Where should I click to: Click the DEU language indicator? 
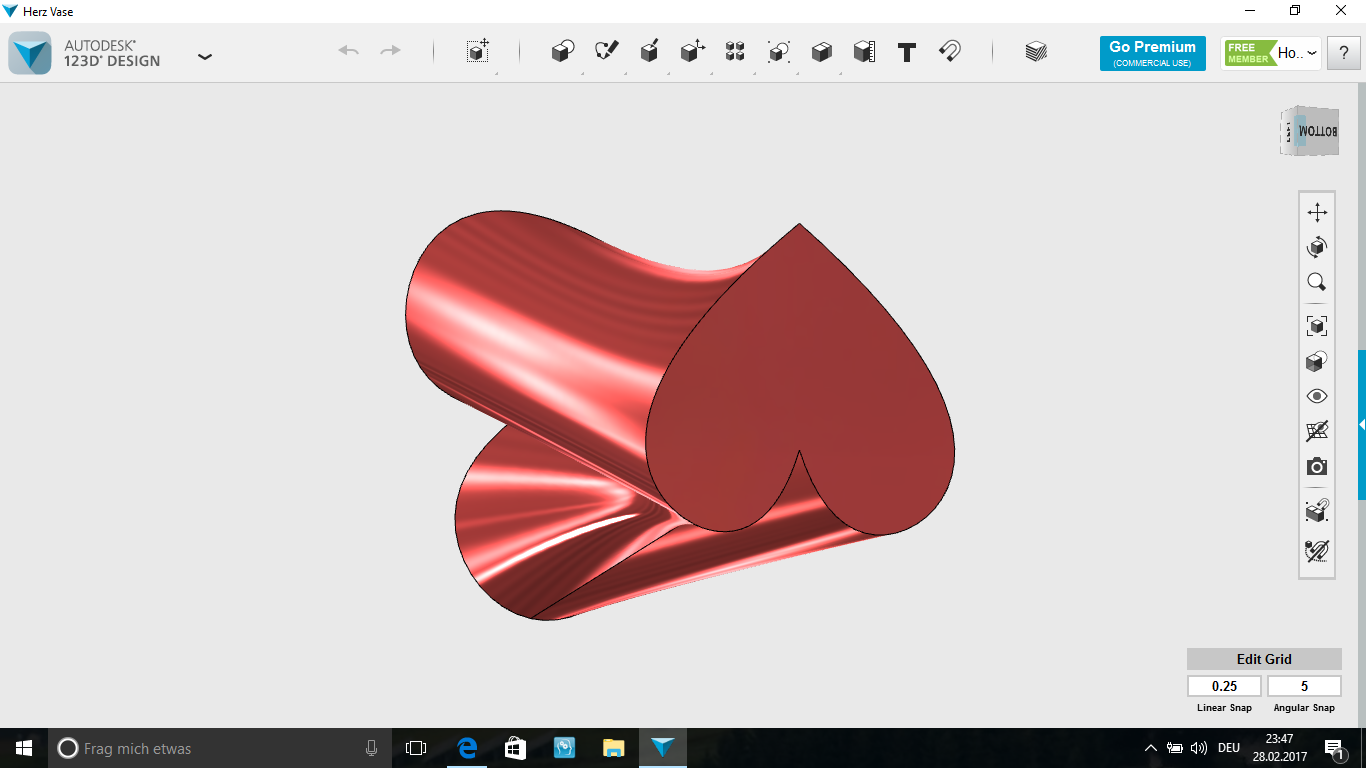pyautogui.click(x=1229, y=748)
